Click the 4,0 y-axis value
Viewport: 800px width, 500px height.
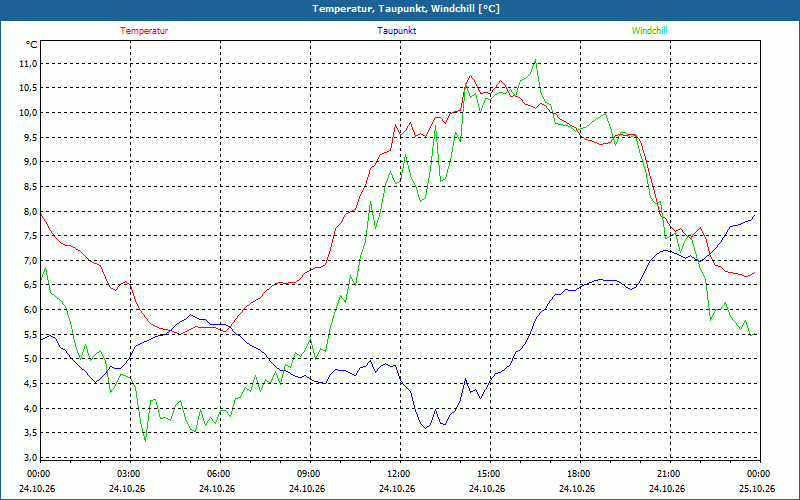pos(30,408)
